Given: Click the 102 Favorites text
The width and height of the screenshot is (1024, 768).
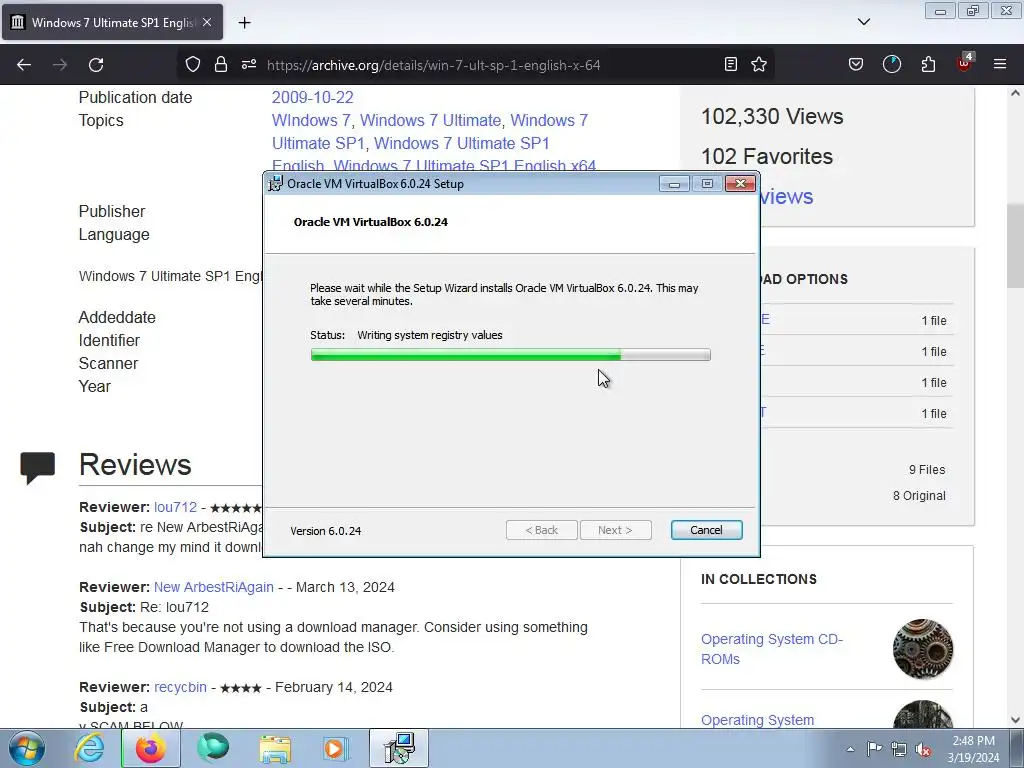Looking at the screenshot, I should 767,156.
